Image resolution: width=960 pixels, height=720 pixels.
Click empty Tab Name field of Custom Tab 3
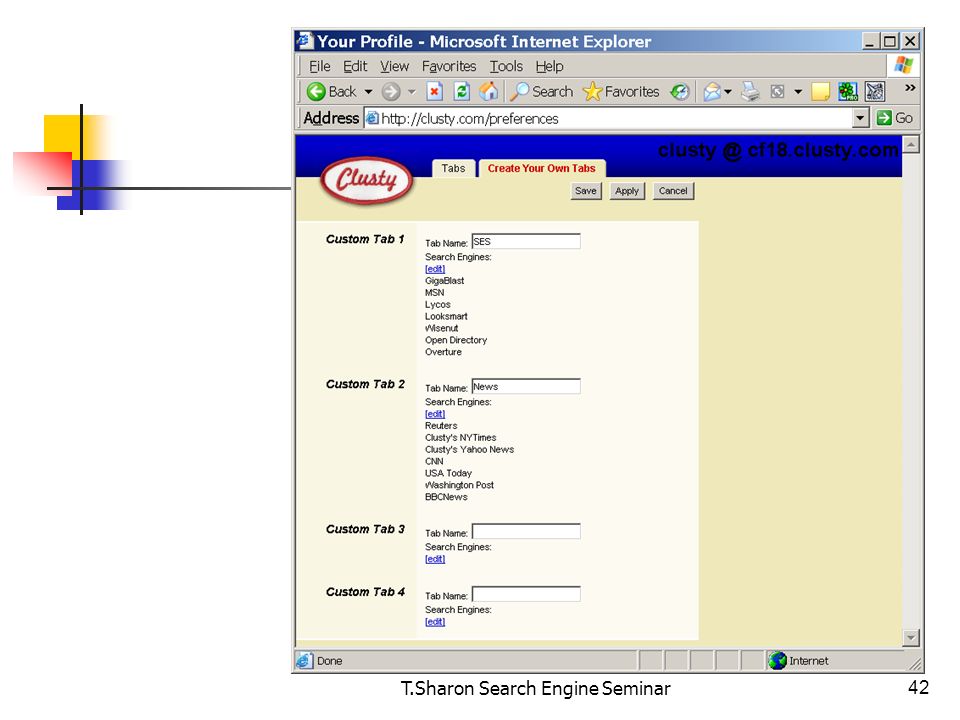point(526,531)
